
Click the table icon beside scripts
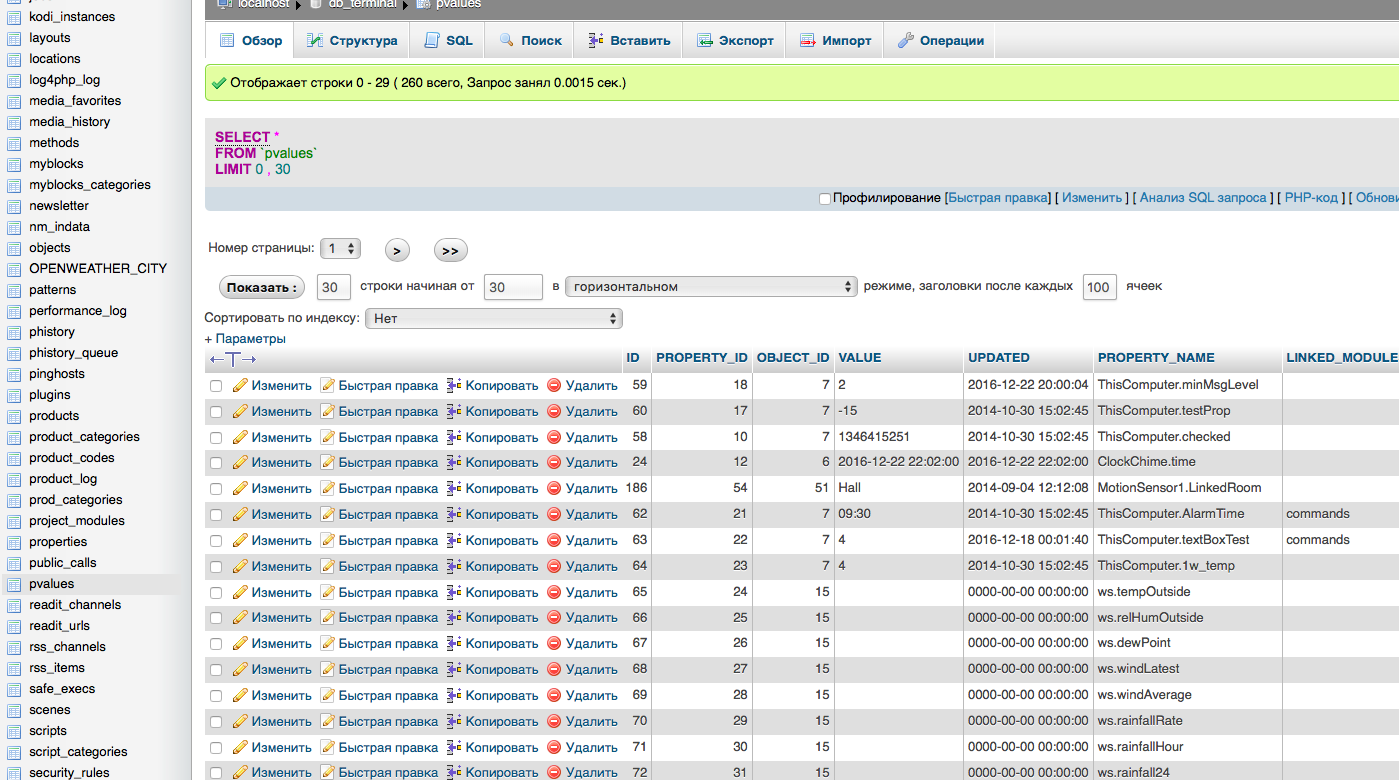(14, 731)
